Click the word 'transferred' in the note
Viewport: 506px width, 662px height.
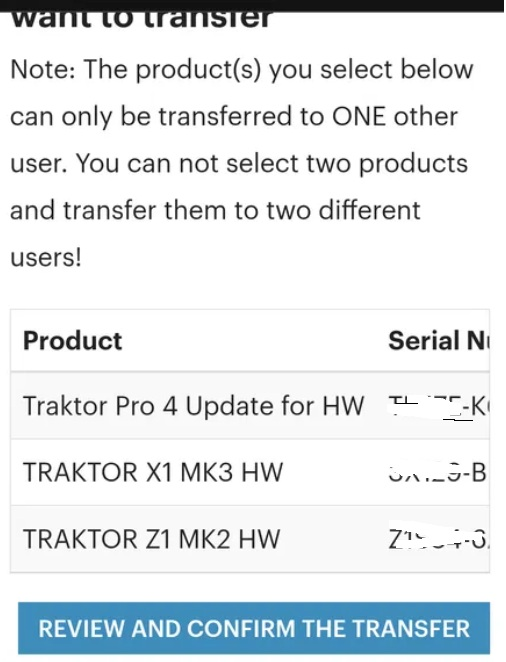(225, 116)
